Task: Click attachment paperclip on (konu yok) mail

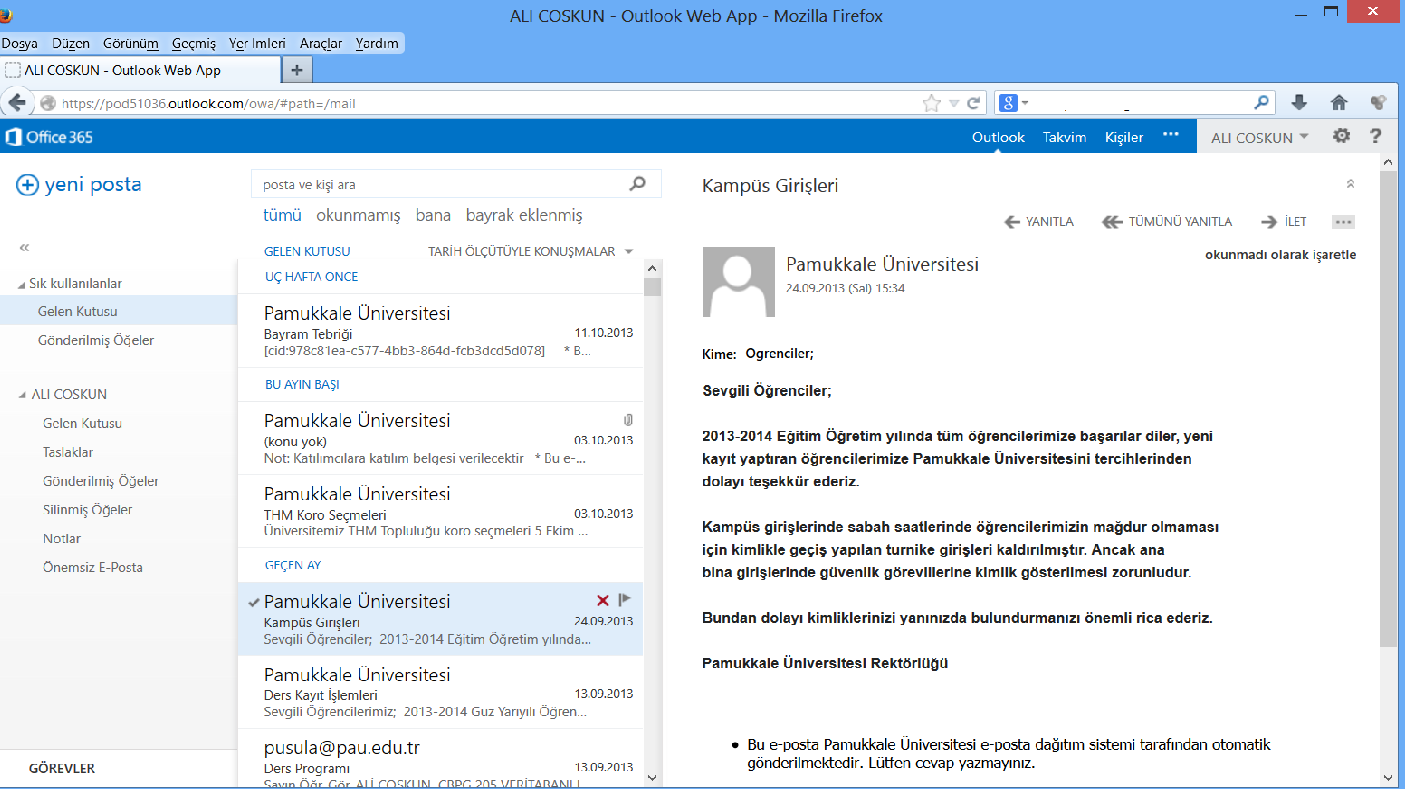Action: [x=627, y=420]
